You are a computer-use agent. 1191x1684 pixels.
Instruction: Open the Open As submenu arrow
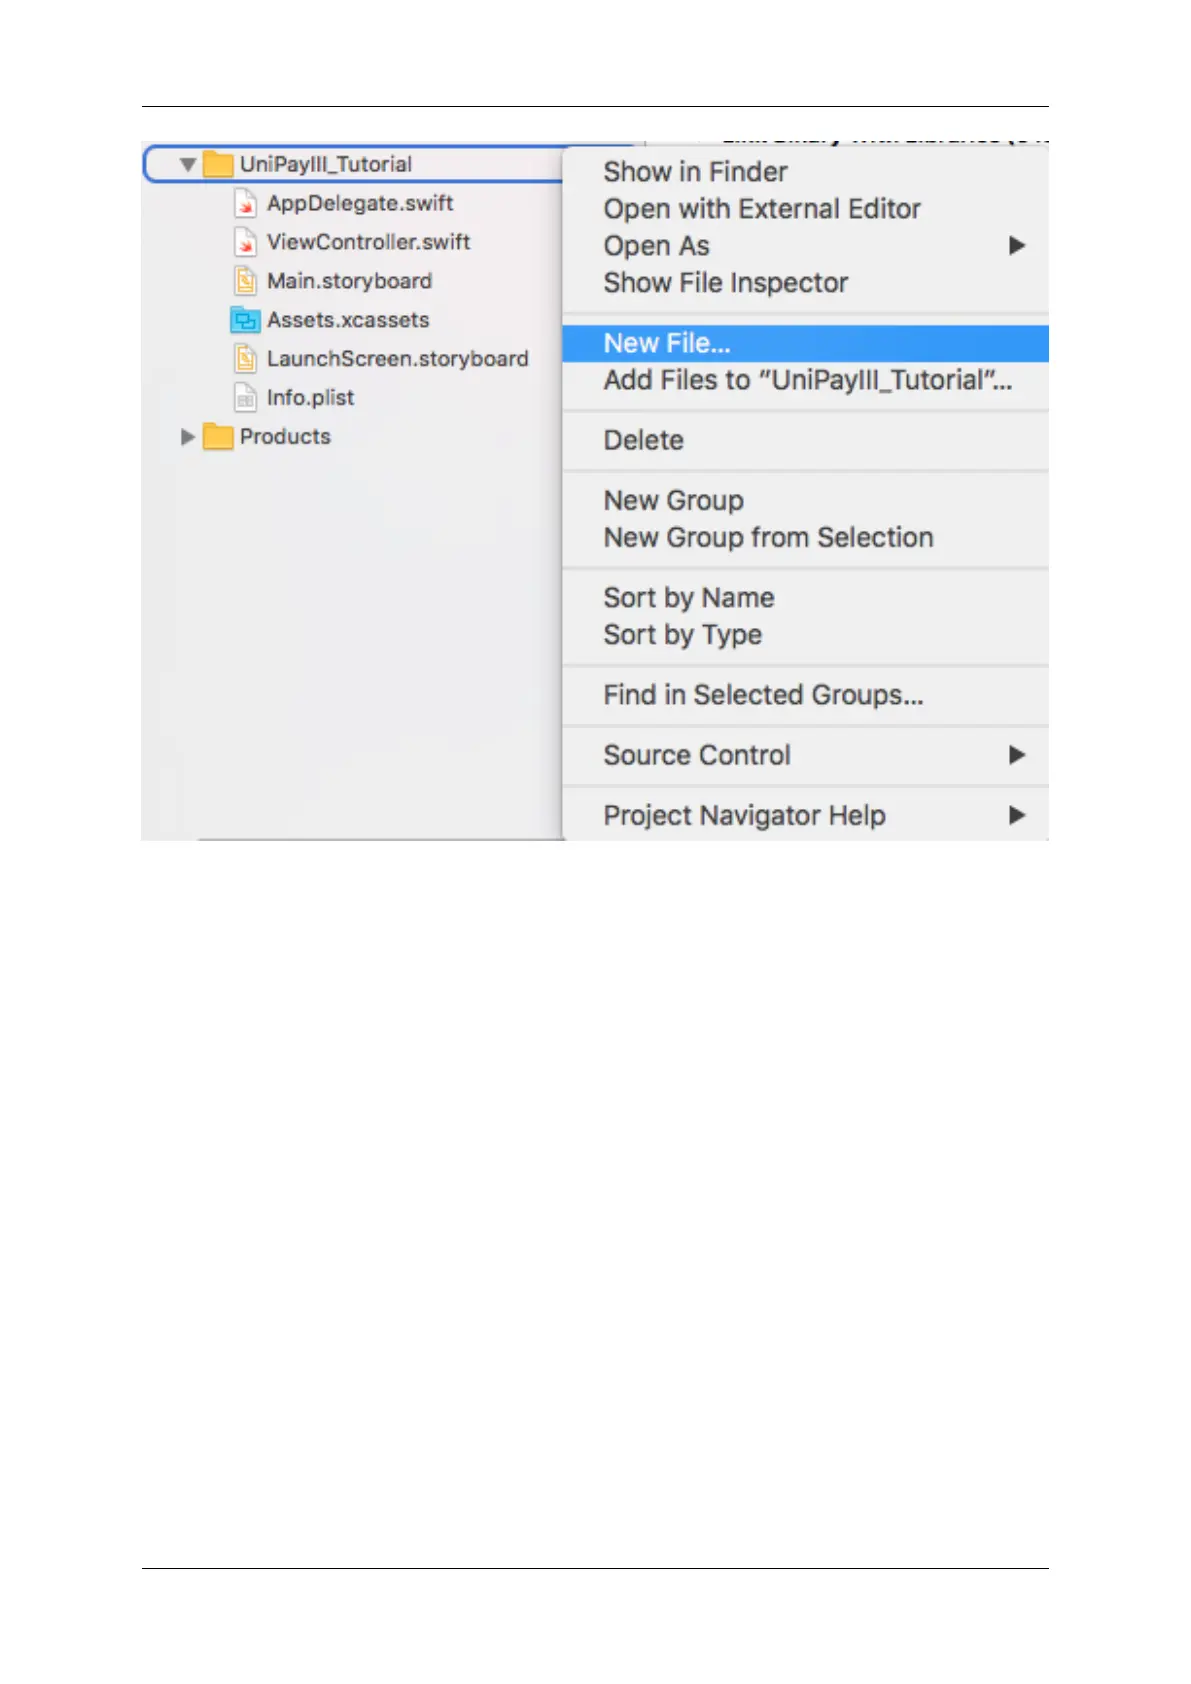[1017, 246]
